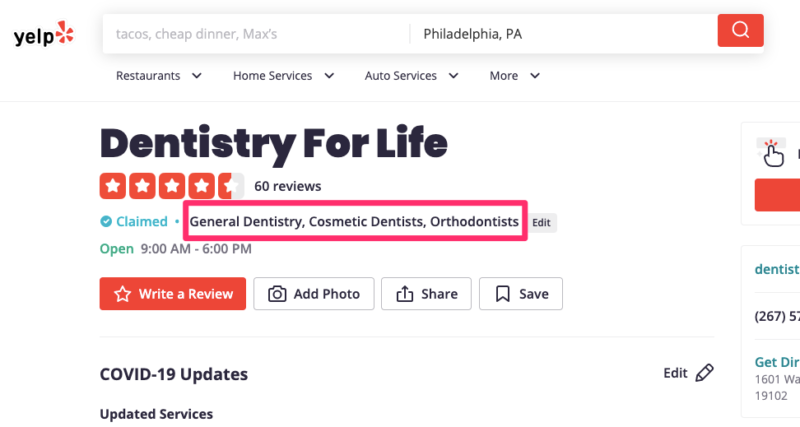Click the camera icon in Add Photo

277,294
